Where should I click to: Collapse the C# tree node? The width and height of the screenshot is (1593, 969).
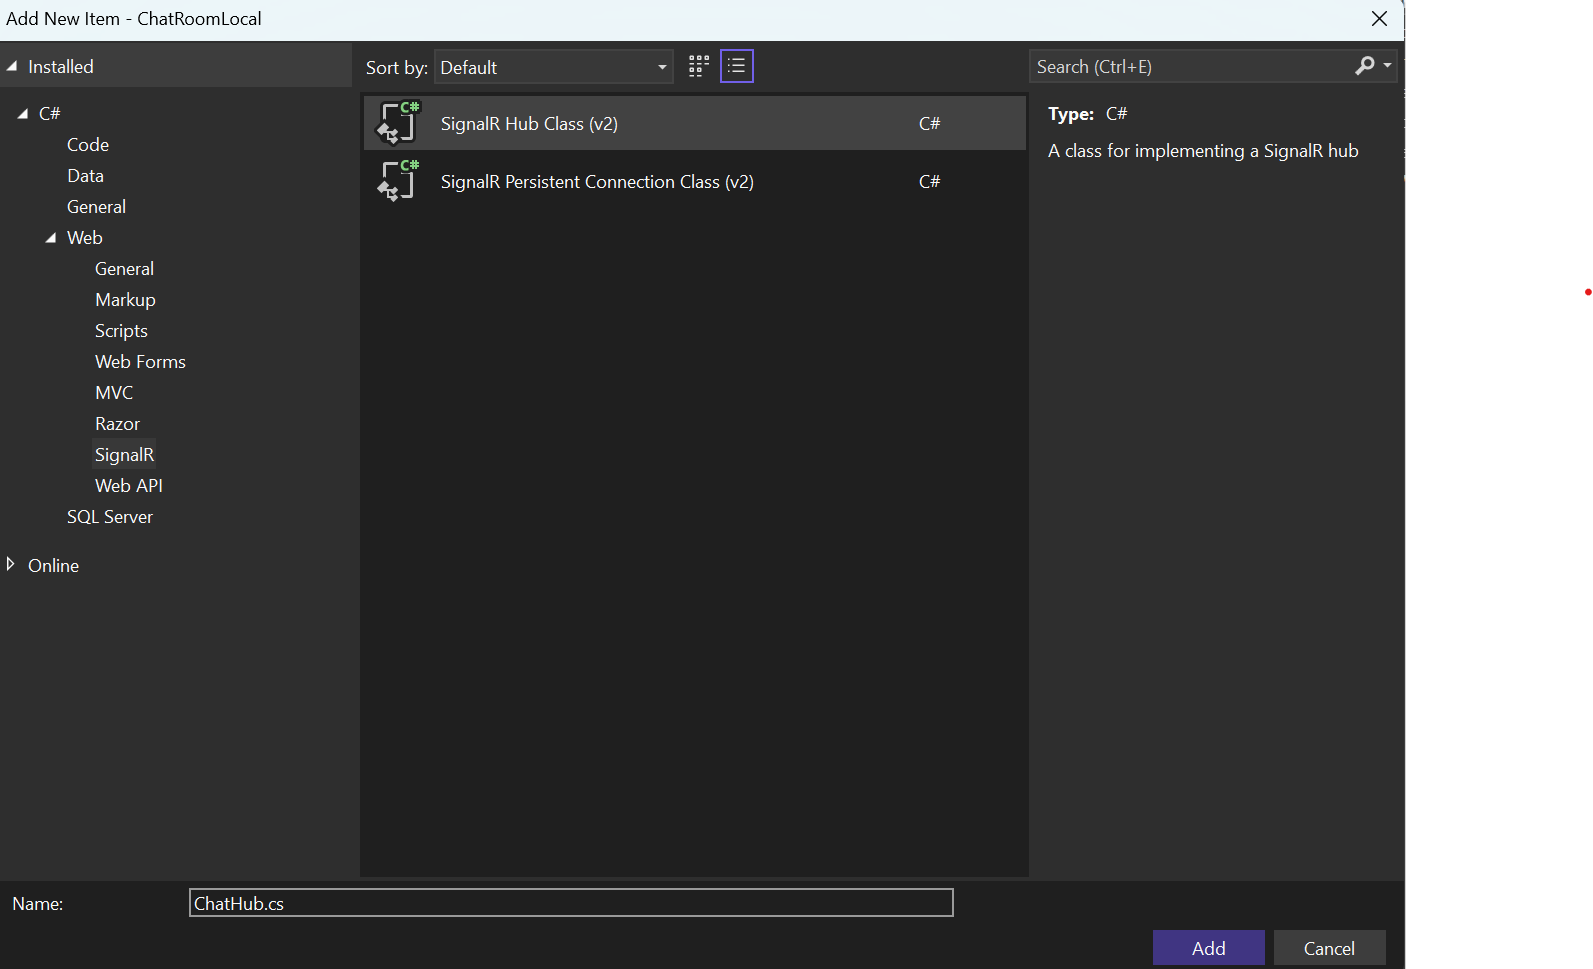pyautogui.click(x=23, y=114)
